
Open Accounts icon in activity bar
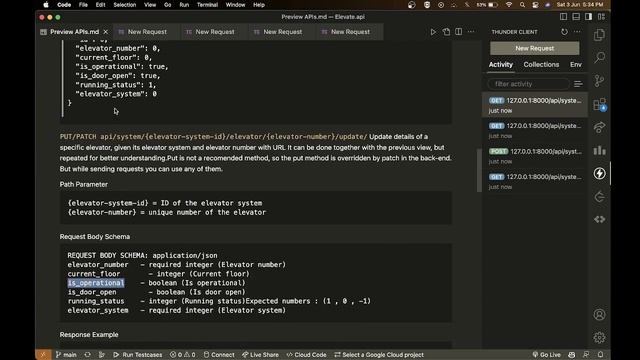[x=599, y=315]
